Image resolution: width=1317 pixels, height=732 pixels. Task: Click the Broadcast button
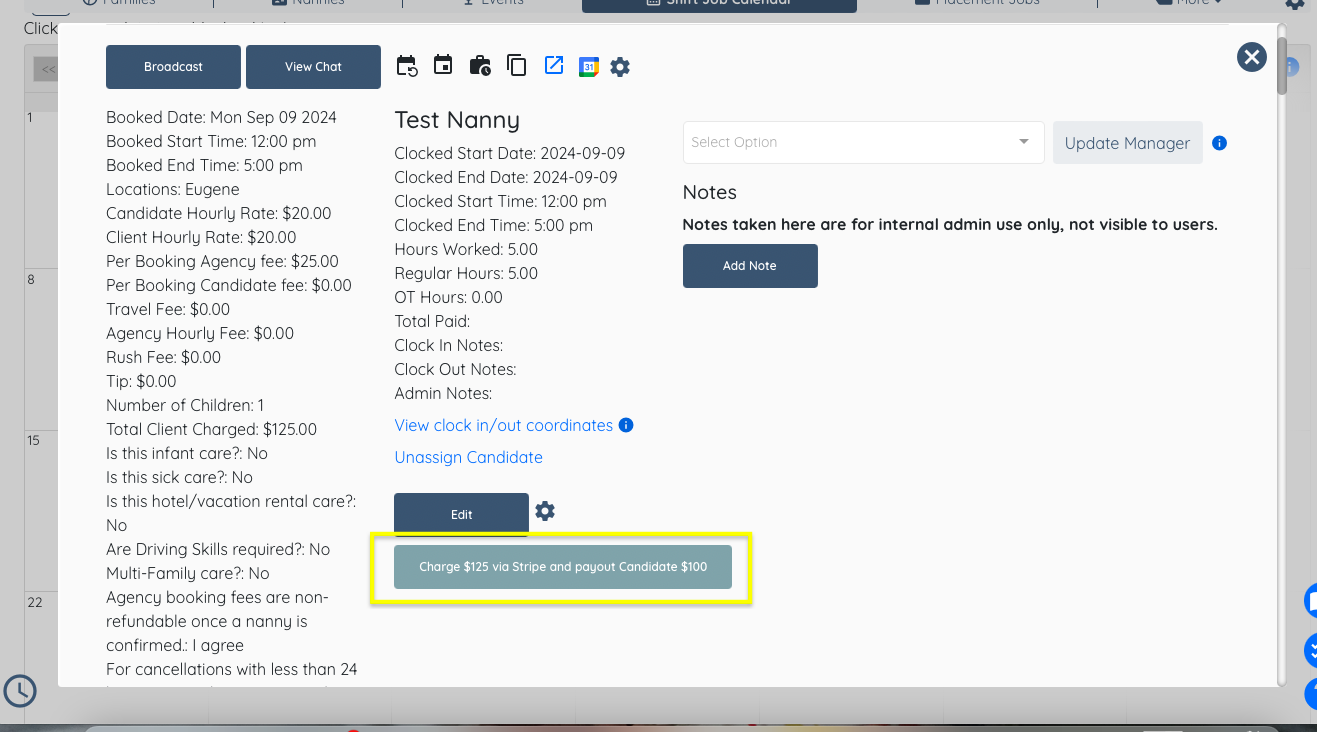(x=173, y=67)
